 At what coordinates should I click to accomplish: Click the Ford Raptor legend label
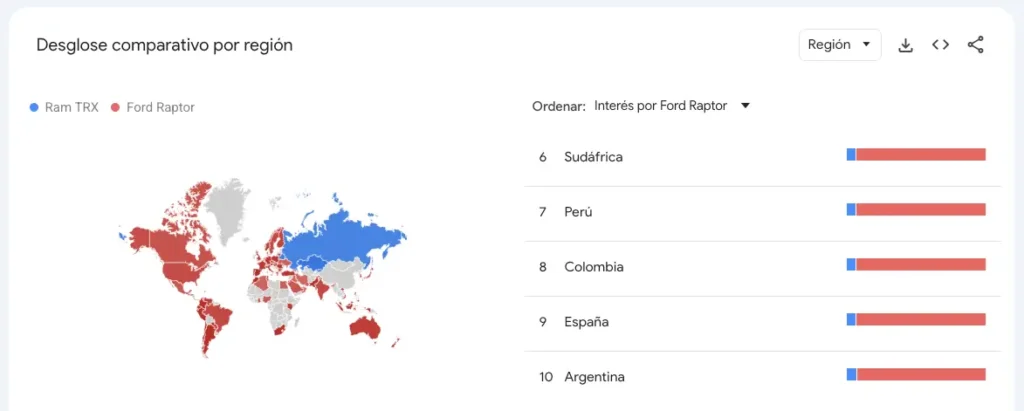pyautogui.click(x=160, y=107)
